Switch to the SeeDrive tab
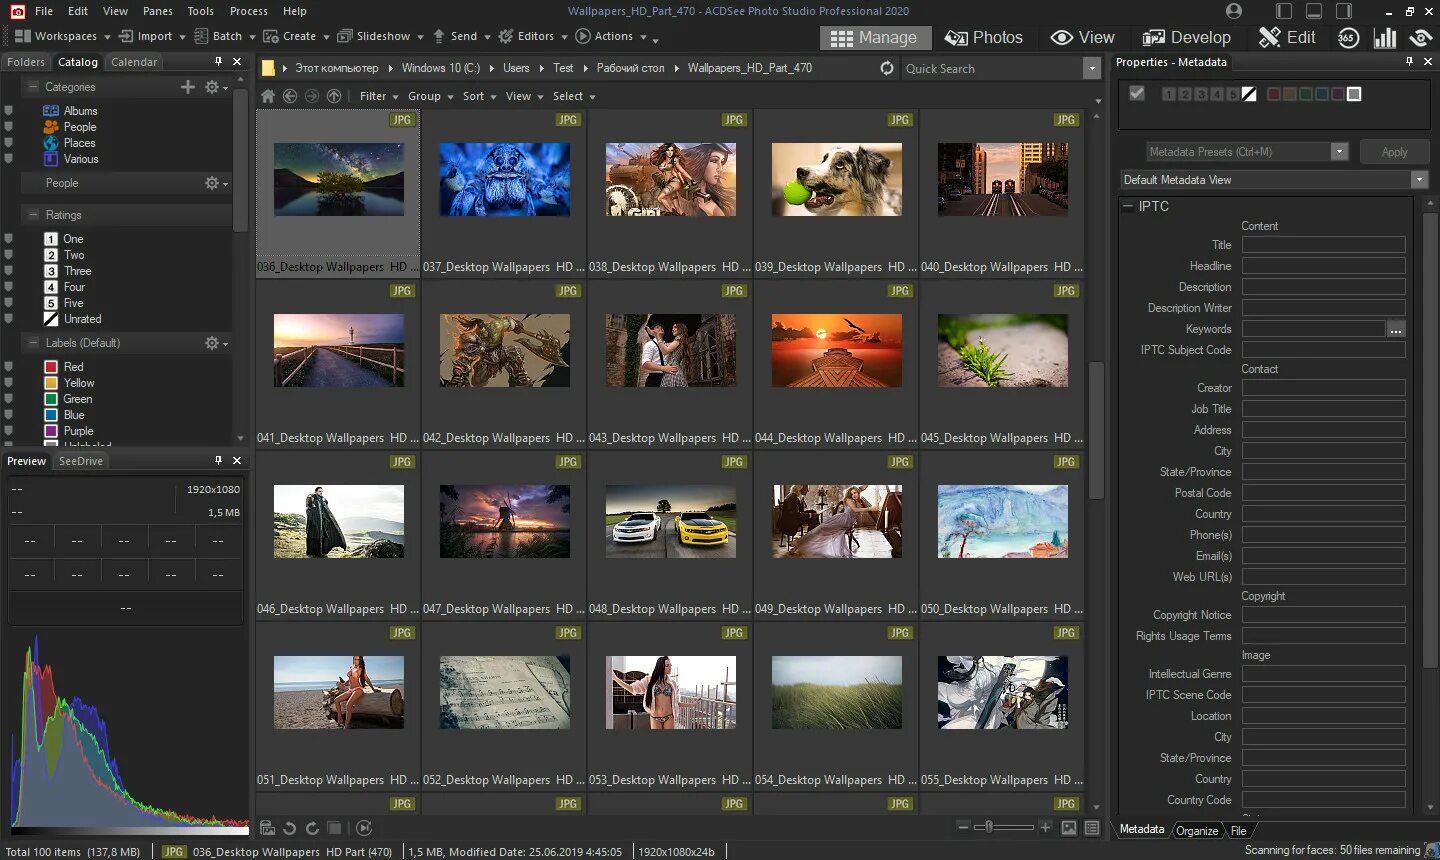This screenshot has width=1440, height=860. tap(81, 461)
